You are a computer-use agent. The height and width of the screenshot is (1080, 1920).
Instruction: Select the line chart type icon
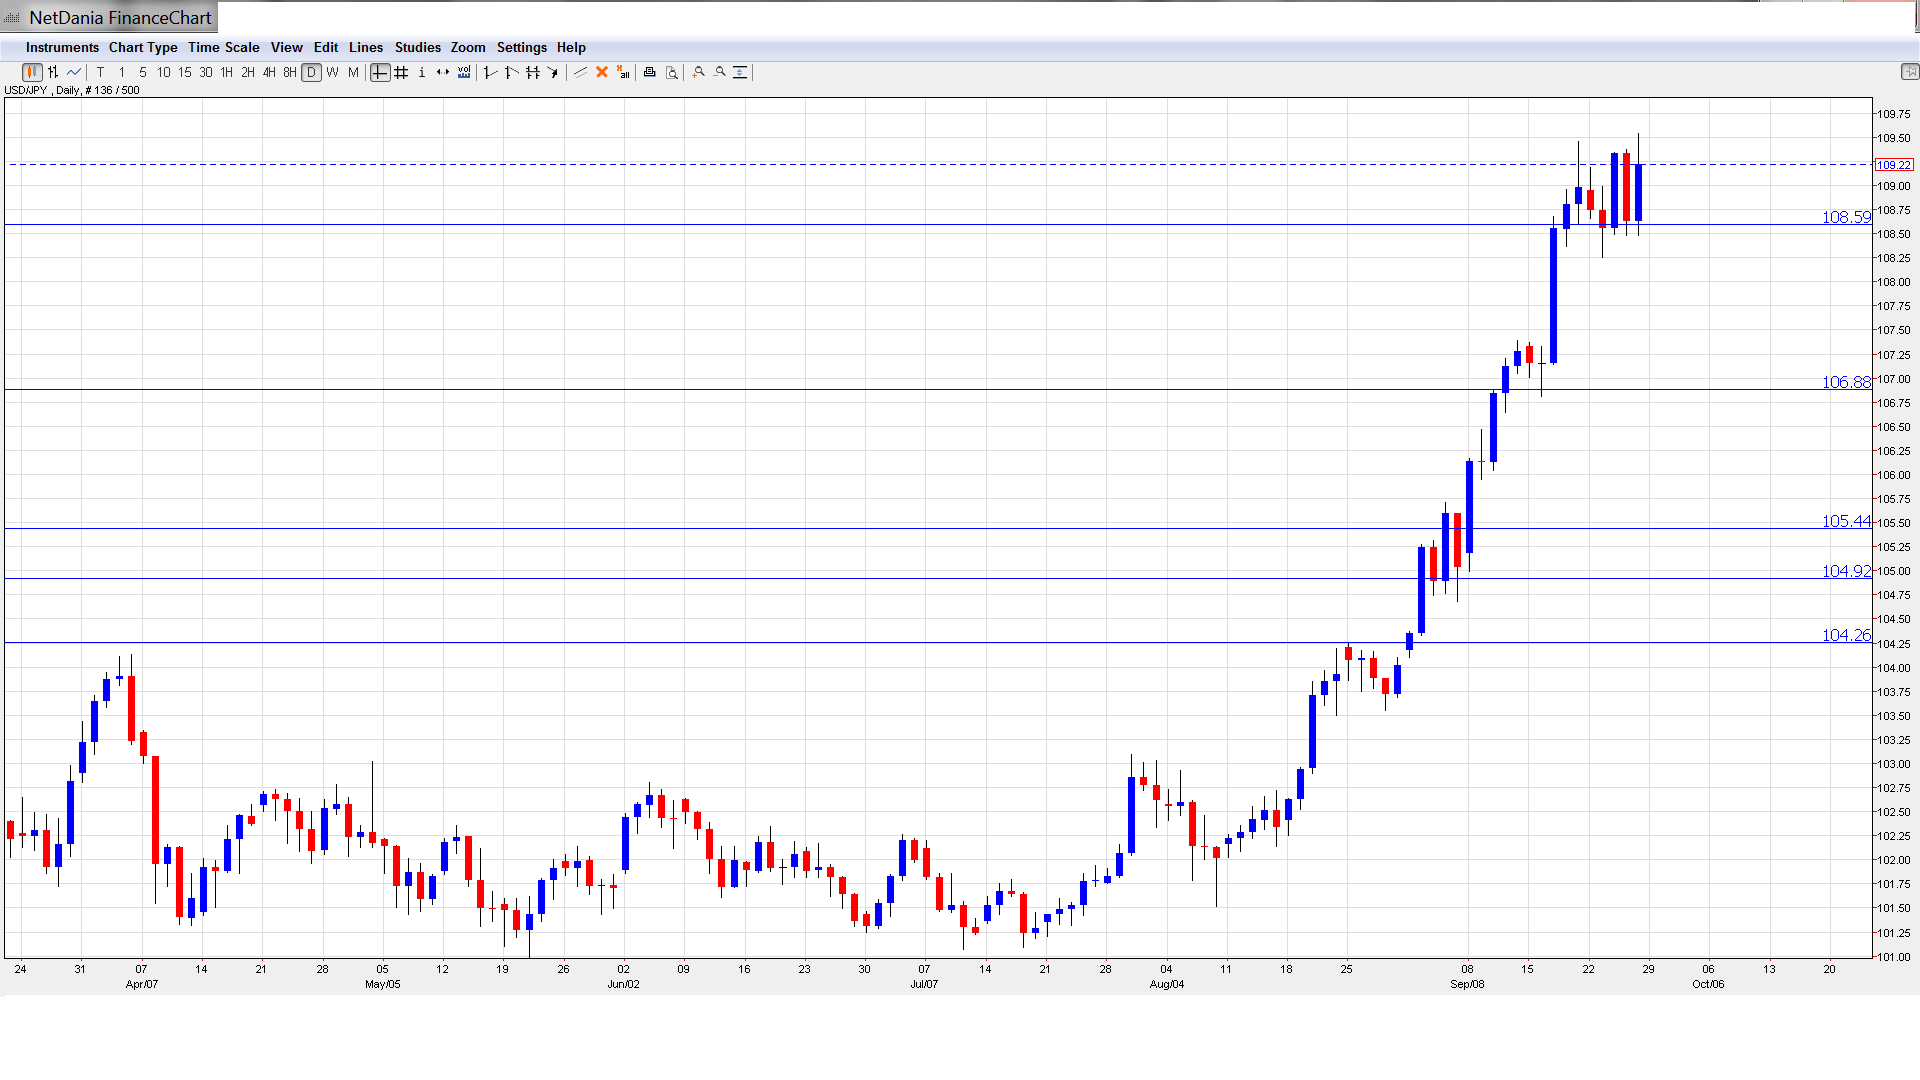[x=74, y=72]
